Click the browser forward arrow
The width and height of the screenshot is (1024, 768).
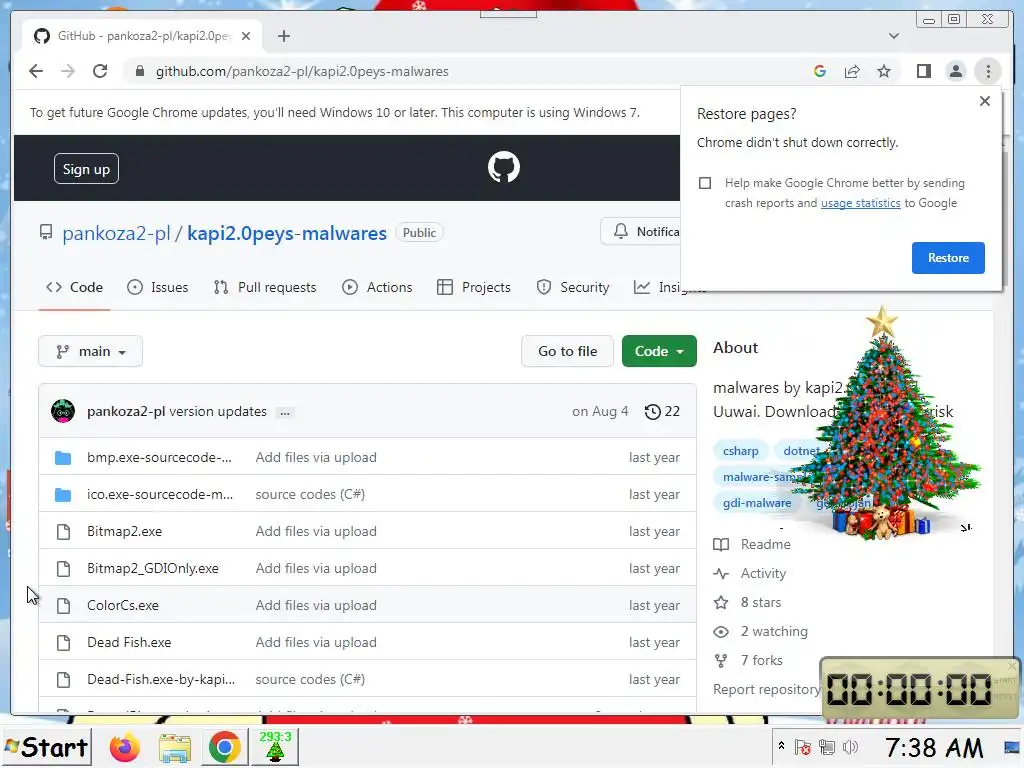coord(68,71)
